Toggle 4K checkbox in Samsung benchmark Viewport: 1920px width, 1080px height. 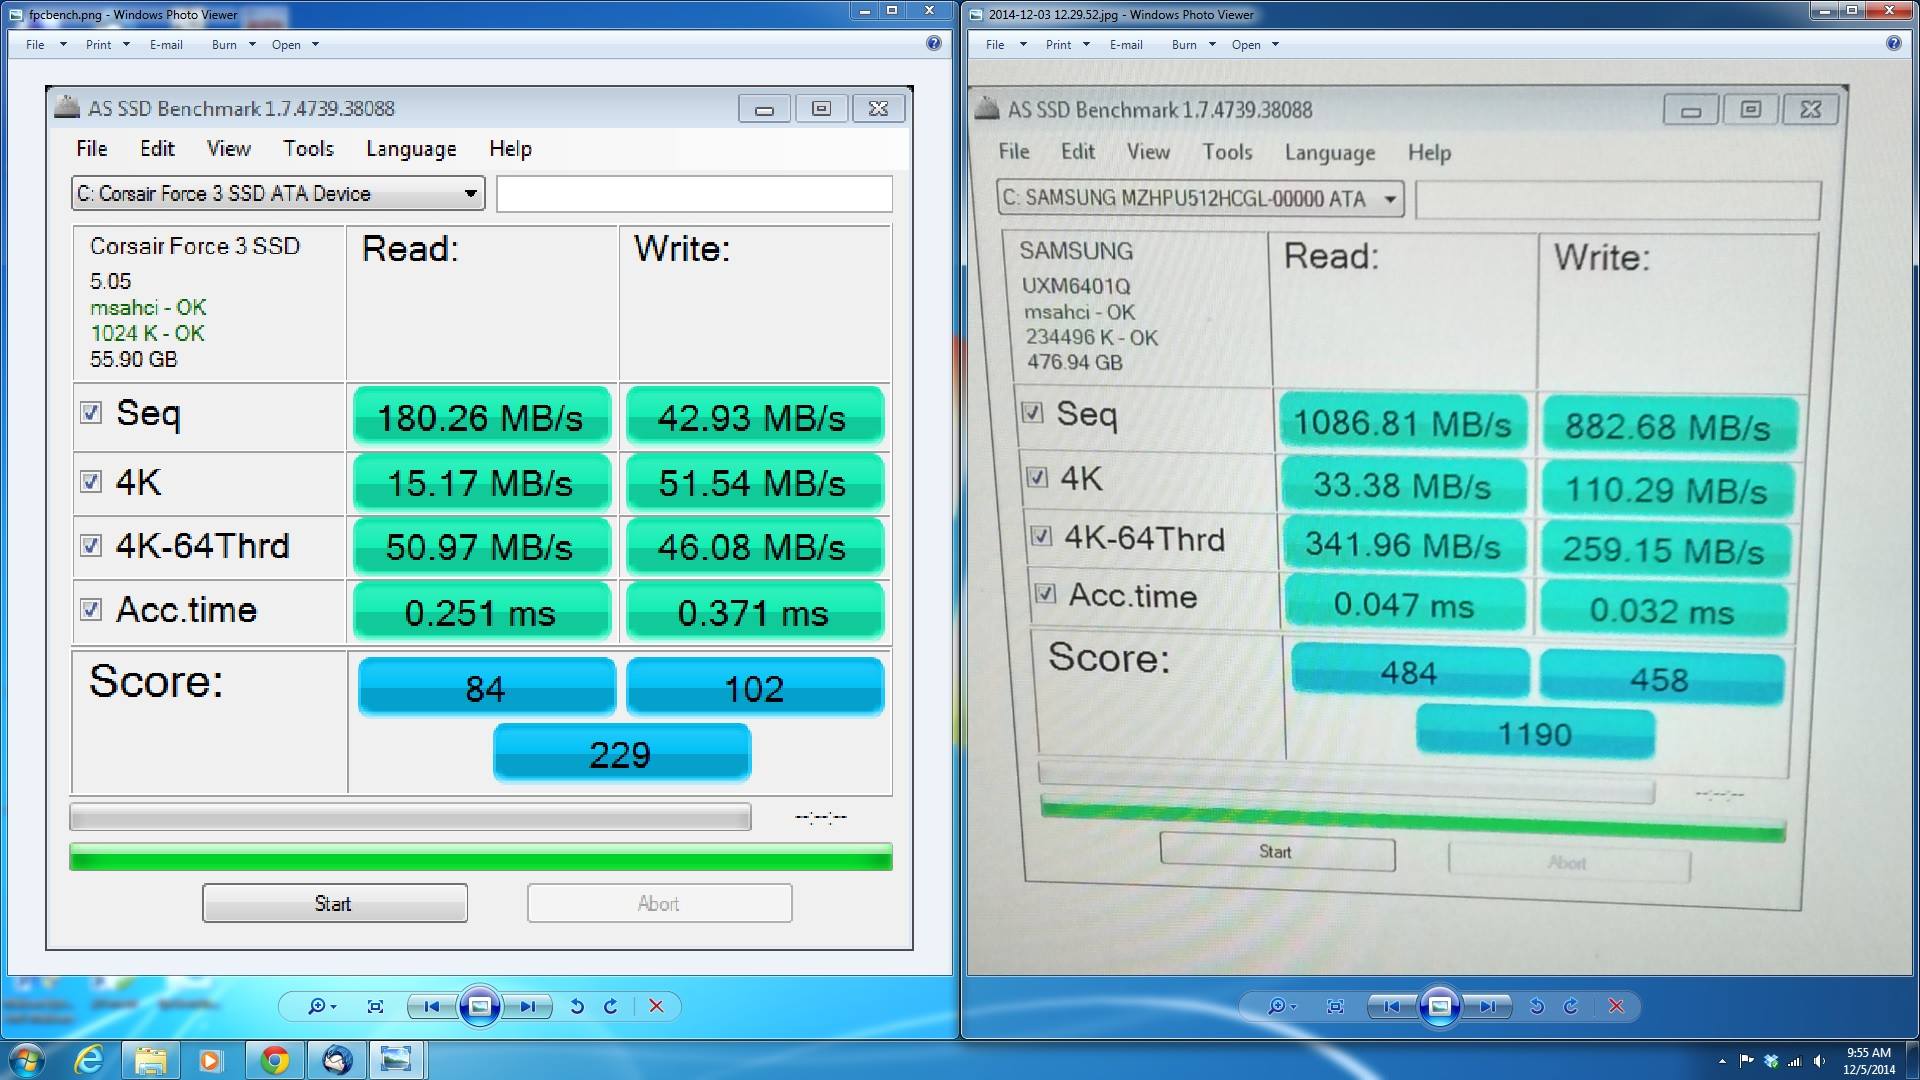(1037, 477)
